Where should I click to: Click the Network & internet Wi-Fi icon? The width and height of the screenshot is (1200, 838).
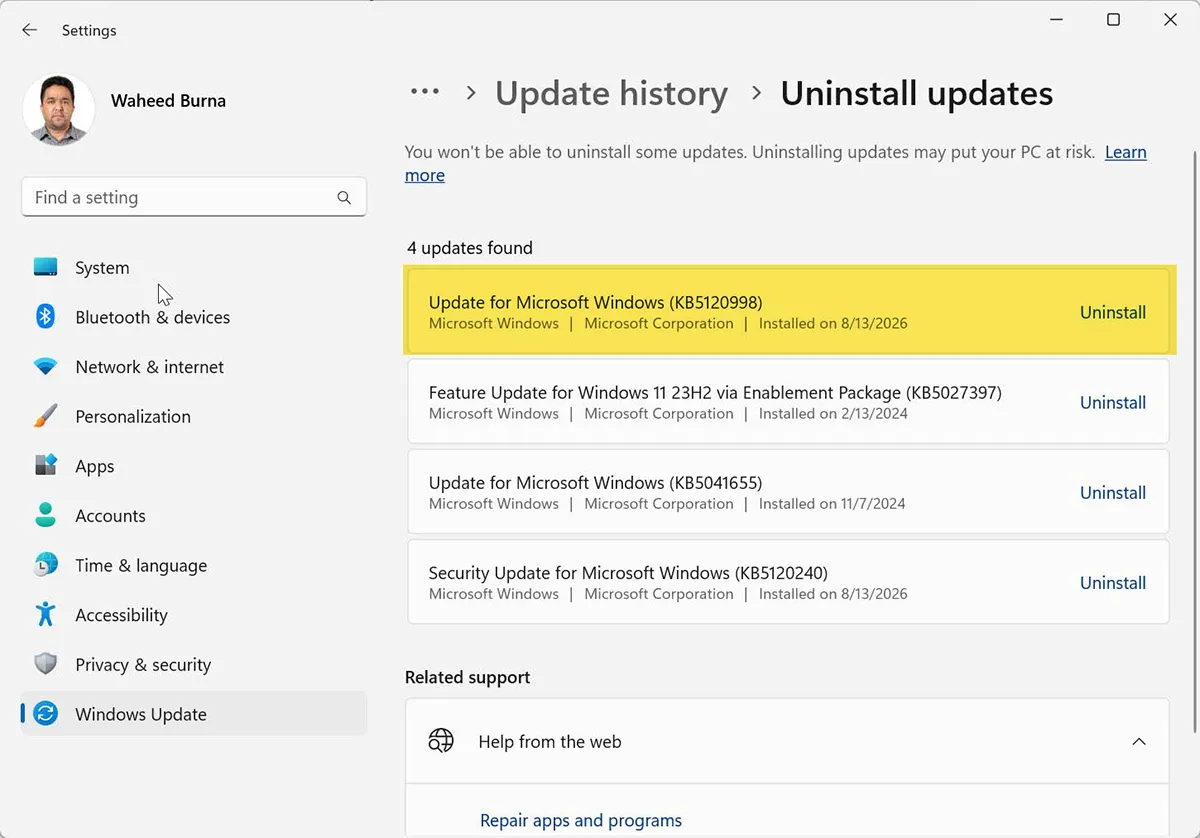point(45,367)
